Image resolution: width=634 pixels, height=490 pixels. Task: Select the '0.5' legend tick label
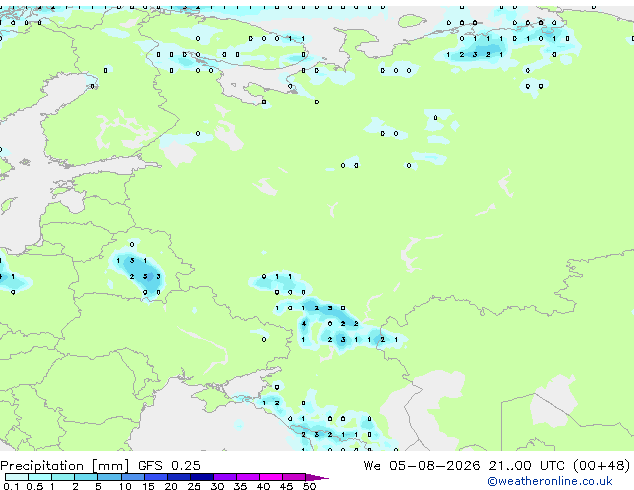coord(34,486)
